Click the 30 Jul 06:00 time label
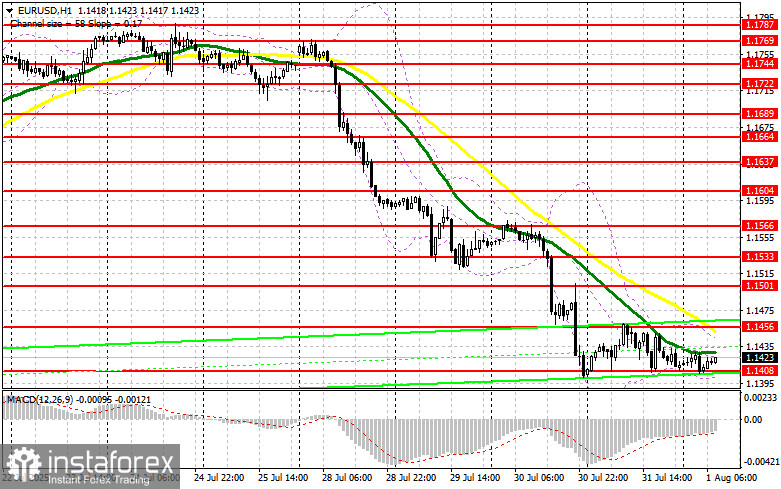 (539, 478)
